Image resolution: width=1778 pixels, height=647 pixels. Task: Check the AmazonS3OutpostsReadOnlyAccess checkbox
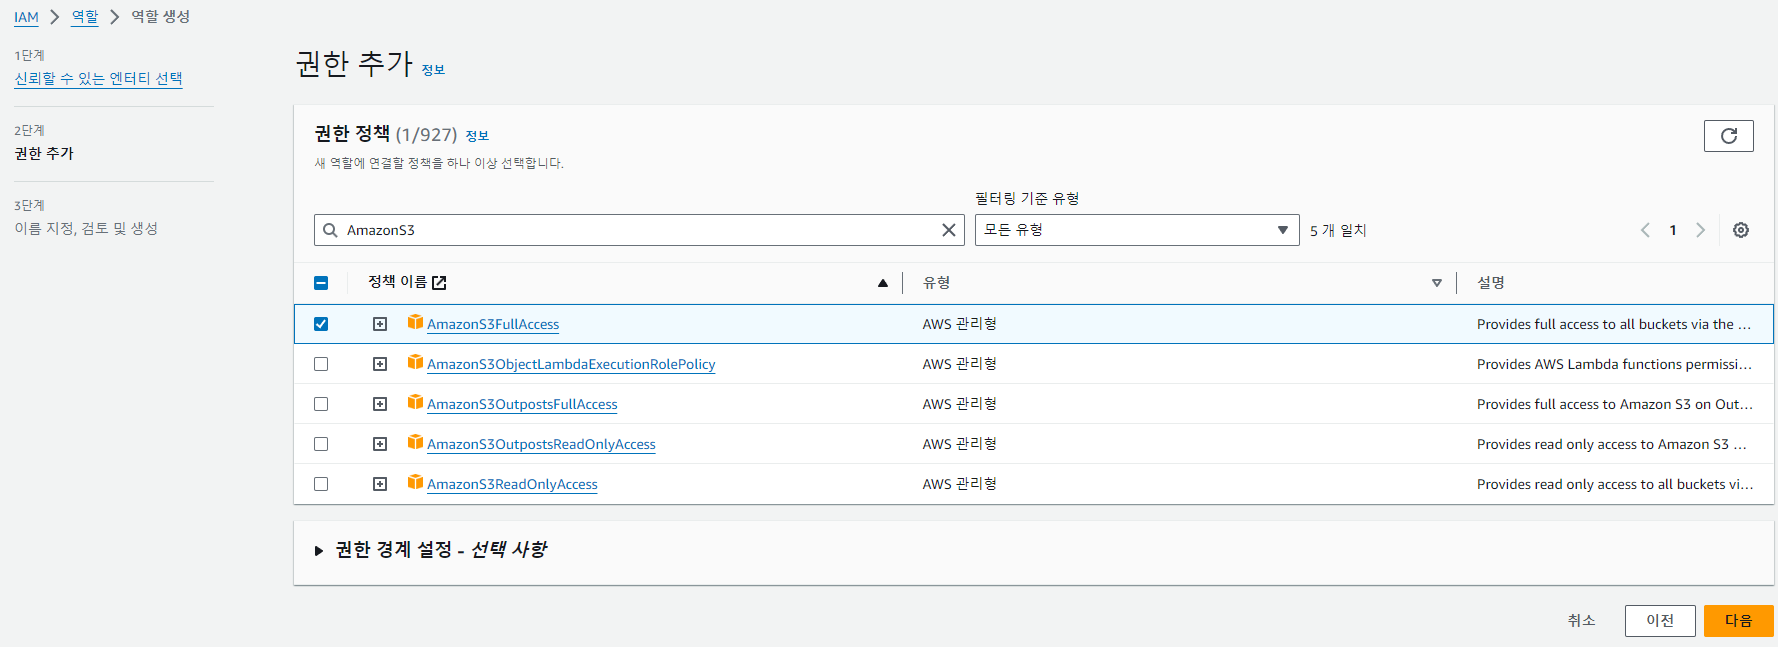coord(321,444)
